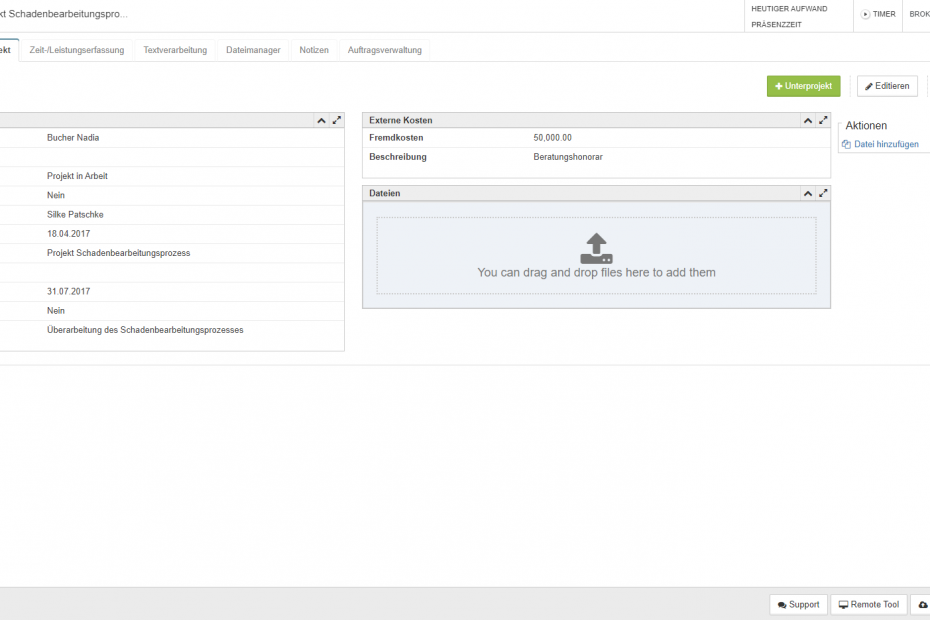Click the name Bucher Nadia

(x=73, y=138)
